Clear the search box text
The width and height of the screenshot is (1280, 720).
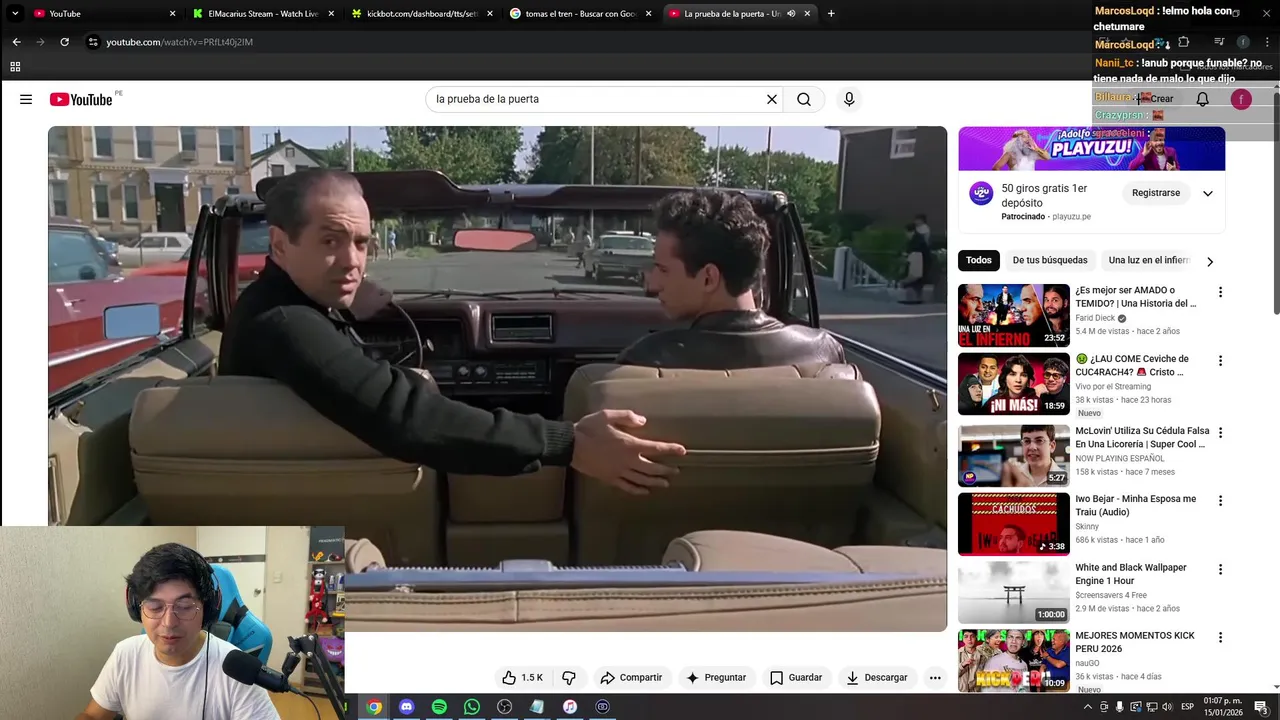tap(771, 99)
